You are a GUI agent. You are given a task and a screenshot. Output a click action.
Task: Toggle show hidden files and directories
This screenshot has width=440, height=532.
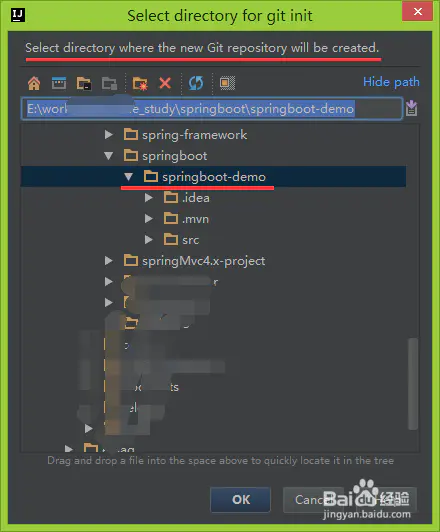(227, 83)
